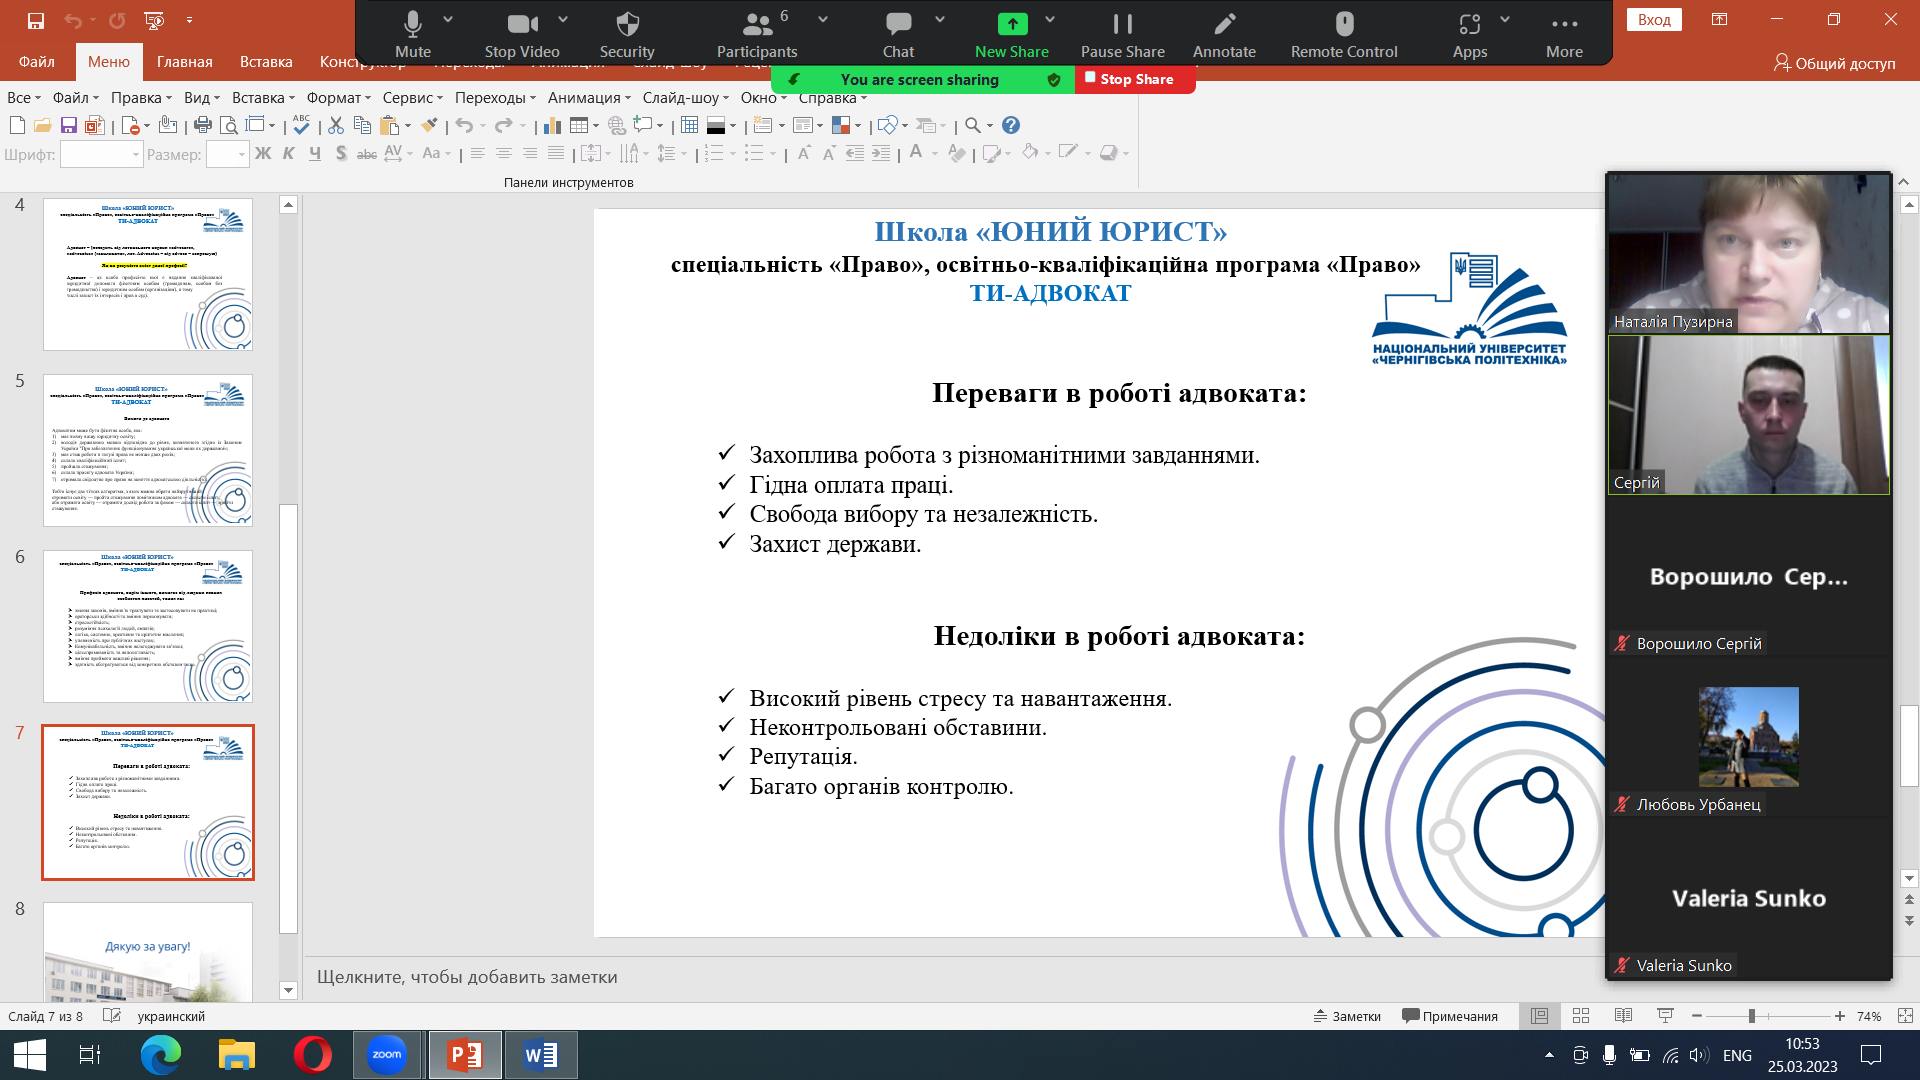
Task: Click the Print Preview magnifier-page icon
Action: coord(229,125)
